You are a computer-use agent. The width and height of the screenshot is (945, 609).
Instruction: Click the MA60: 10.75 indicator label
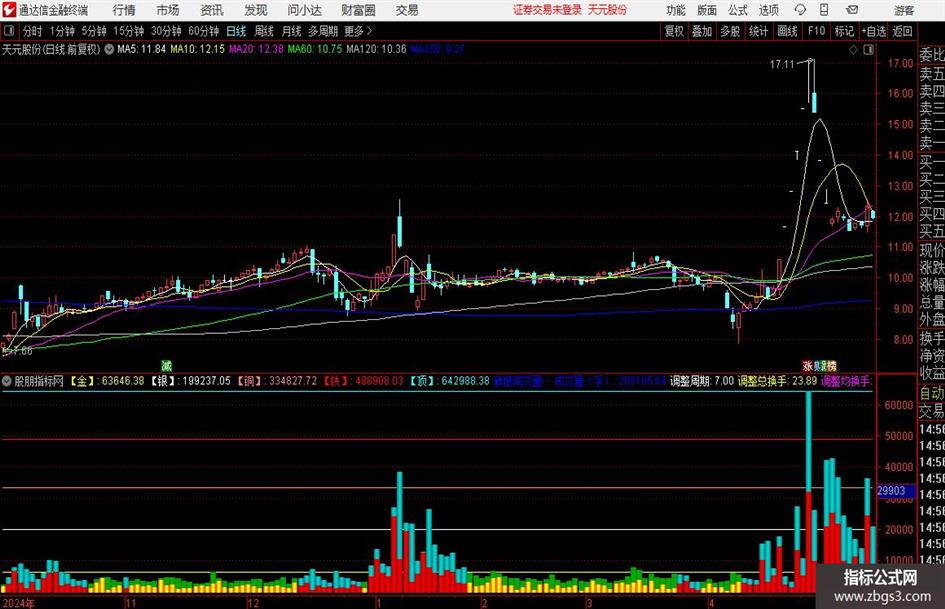point(315,49)
